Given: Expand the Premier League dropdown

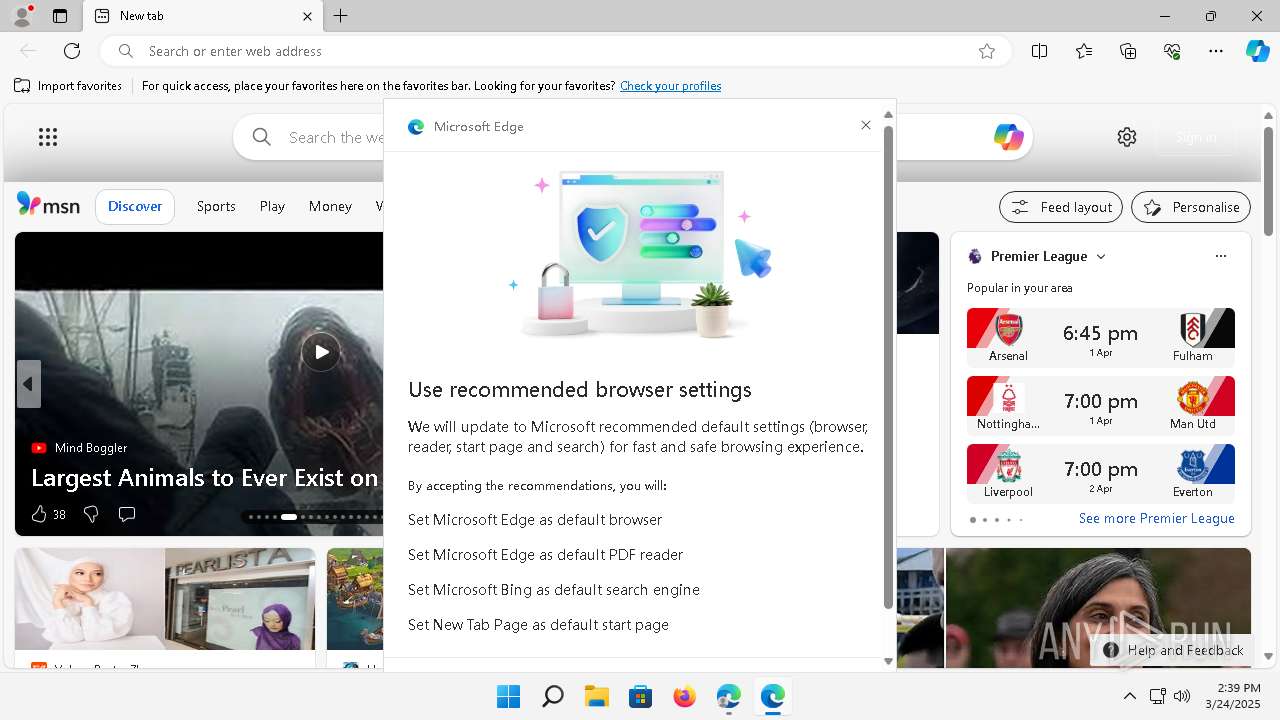Looking at the screenshot, I should [x=1101, y=257].
